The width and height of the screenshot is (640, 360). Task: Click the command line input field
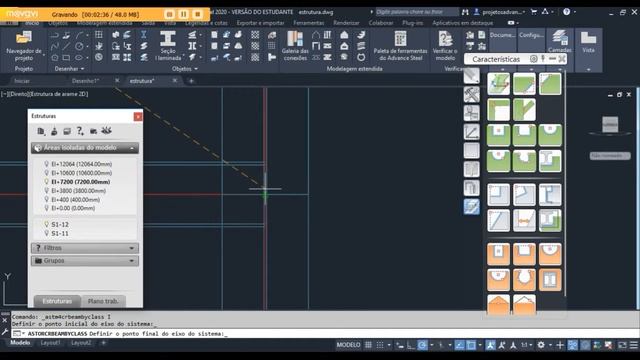point(324,333)
